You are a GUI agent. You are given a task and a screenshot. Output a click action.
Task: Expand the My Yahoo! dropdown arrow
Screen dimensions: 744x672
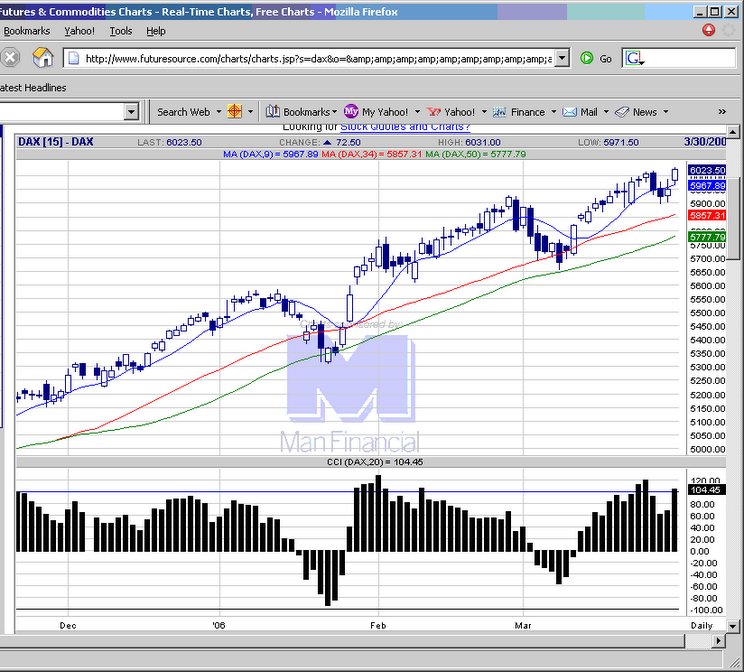click(x=418, y=112)
